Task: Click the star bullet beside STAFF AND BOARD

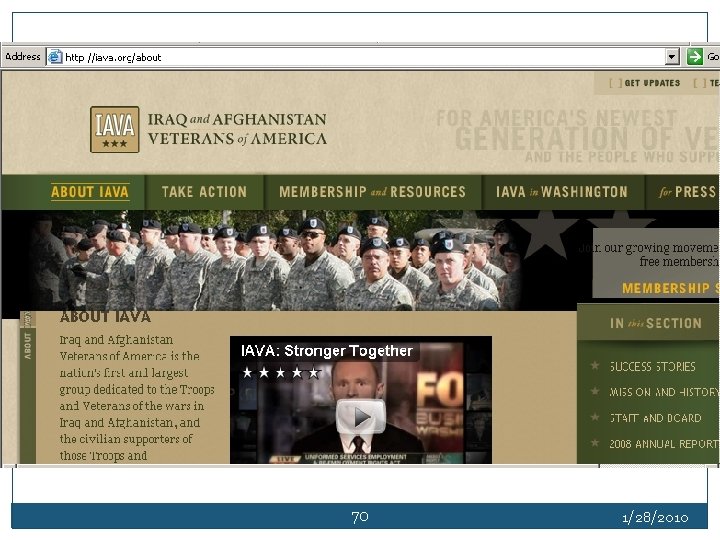Action: coord(595,417)
